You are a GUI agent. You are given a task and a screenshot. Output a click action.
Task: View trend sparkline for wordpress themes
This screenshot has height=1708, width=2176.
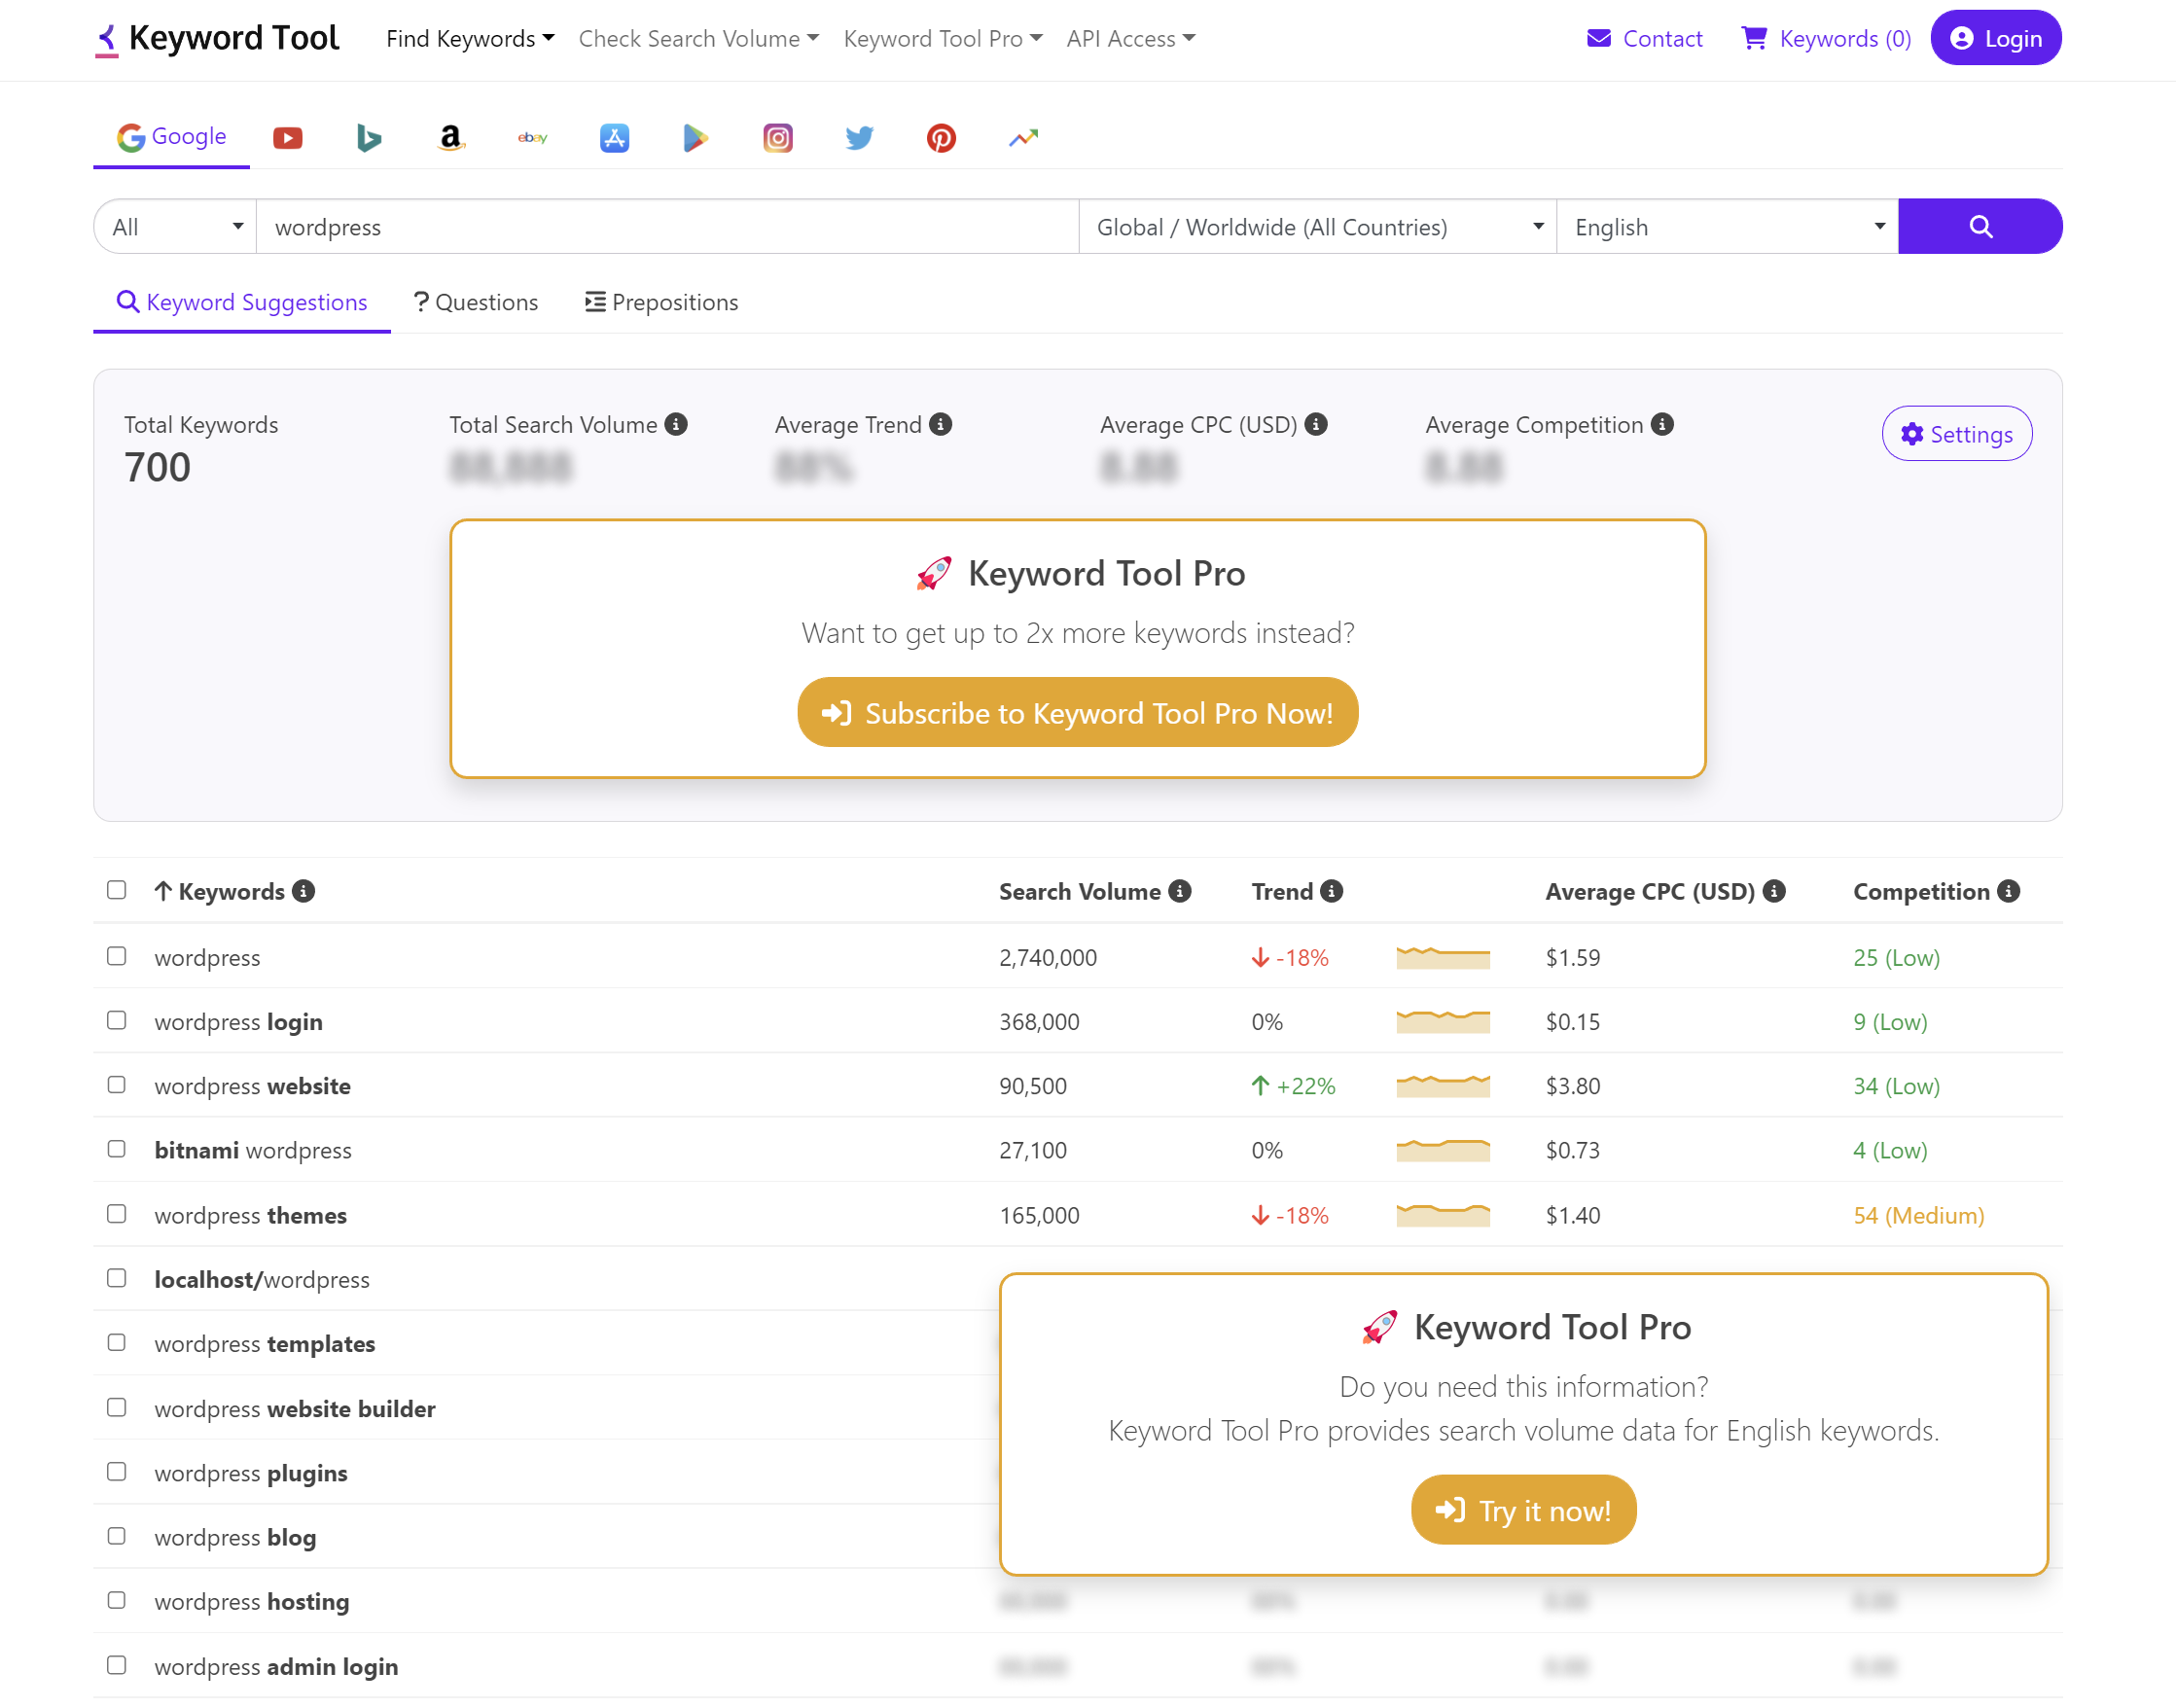click(1443, 1214)
